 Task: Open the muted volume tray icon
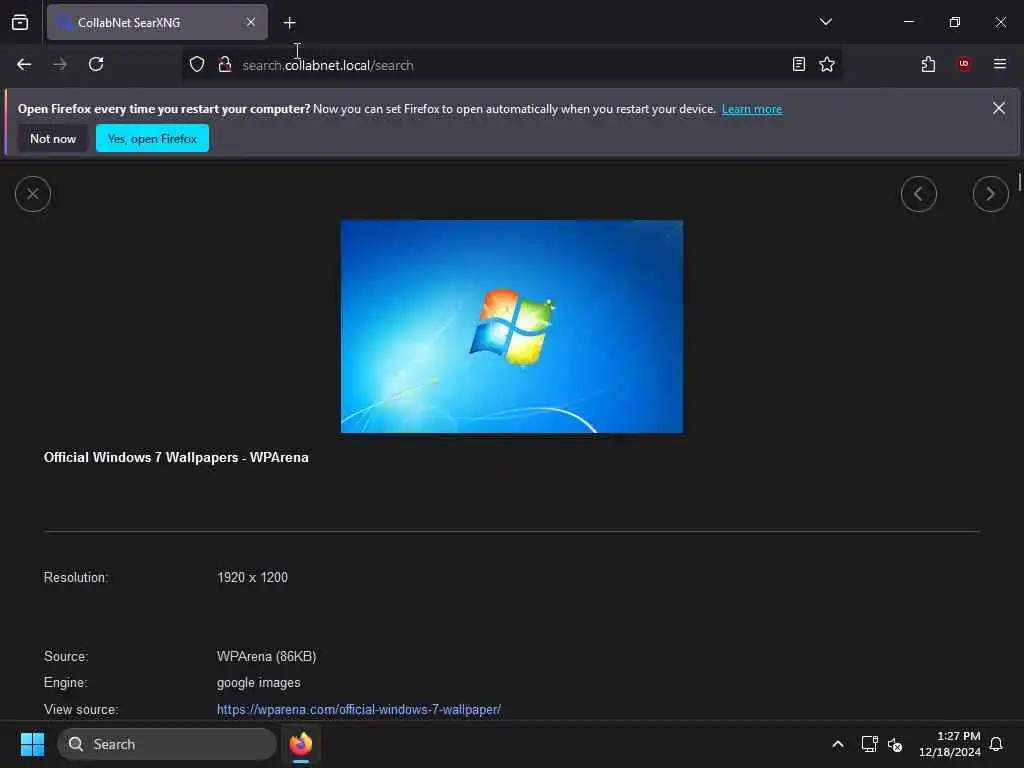(895, 744)
